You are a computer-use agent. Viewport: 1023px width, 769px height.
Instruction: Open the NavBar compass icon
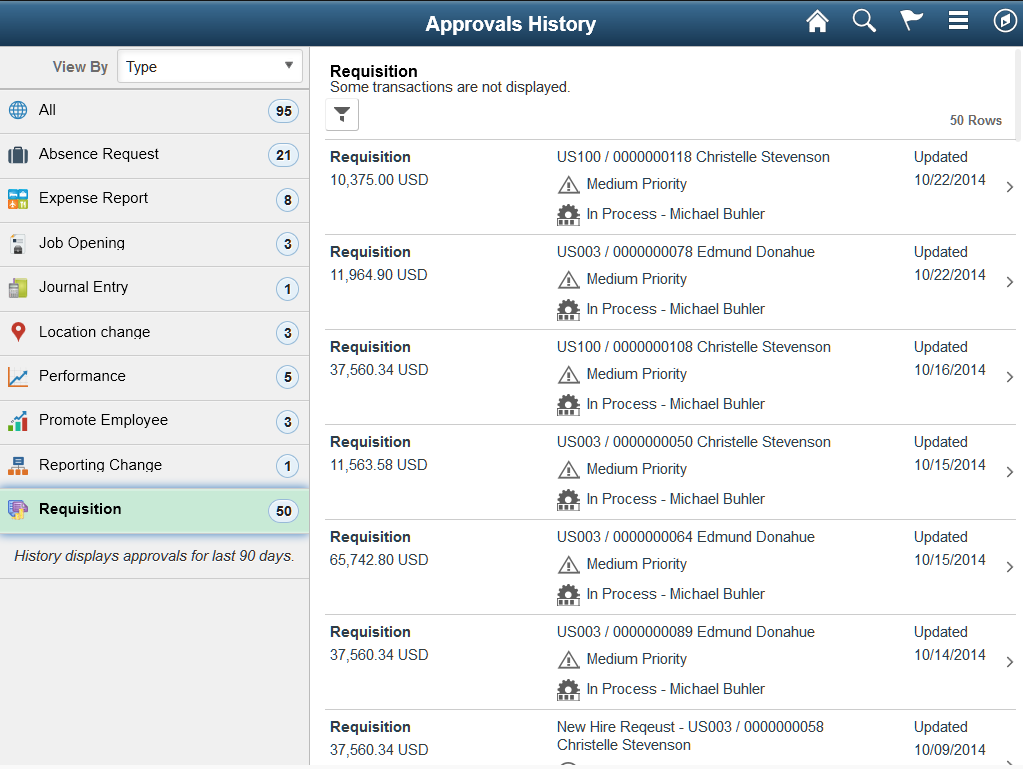1005,21
